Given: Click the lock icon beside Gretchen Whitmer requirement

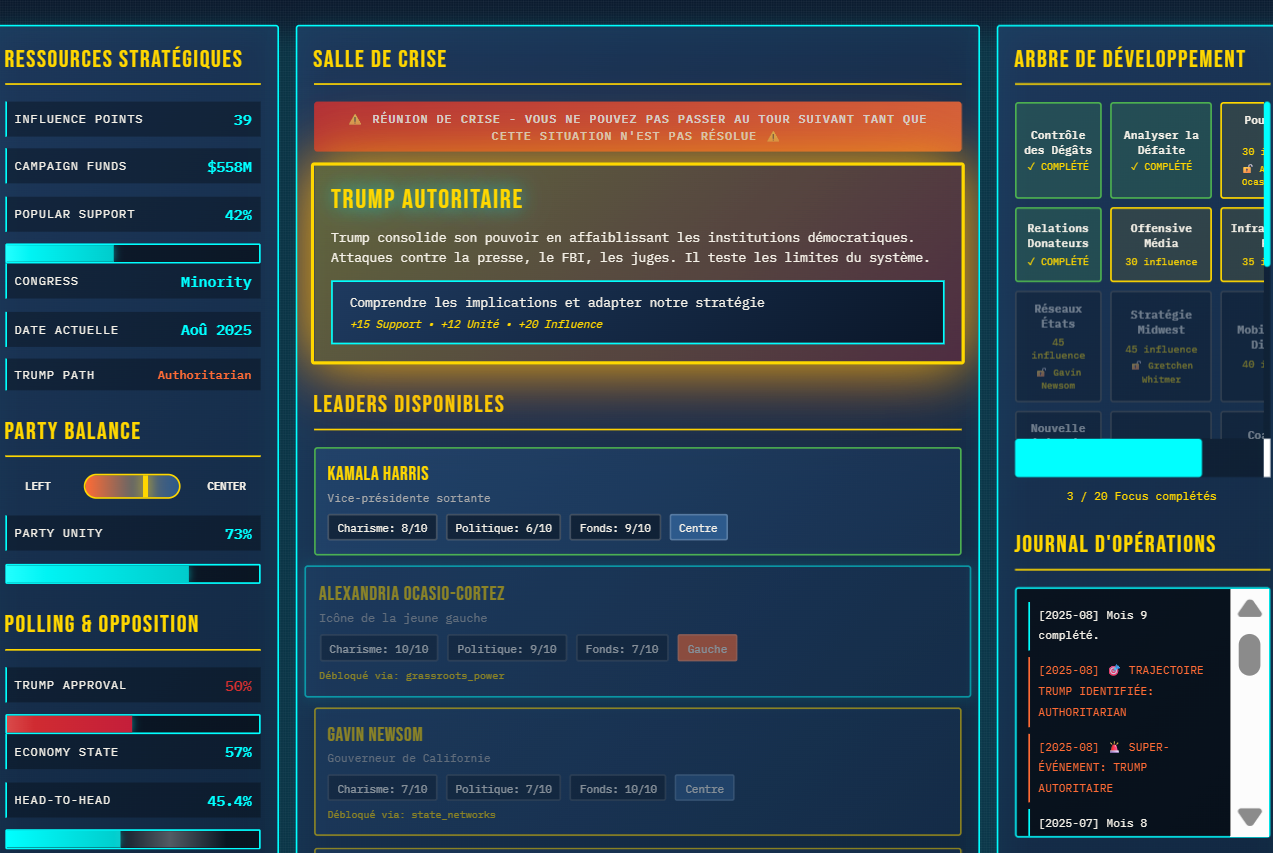Looking at the screenshot, I should [1136, 365].
